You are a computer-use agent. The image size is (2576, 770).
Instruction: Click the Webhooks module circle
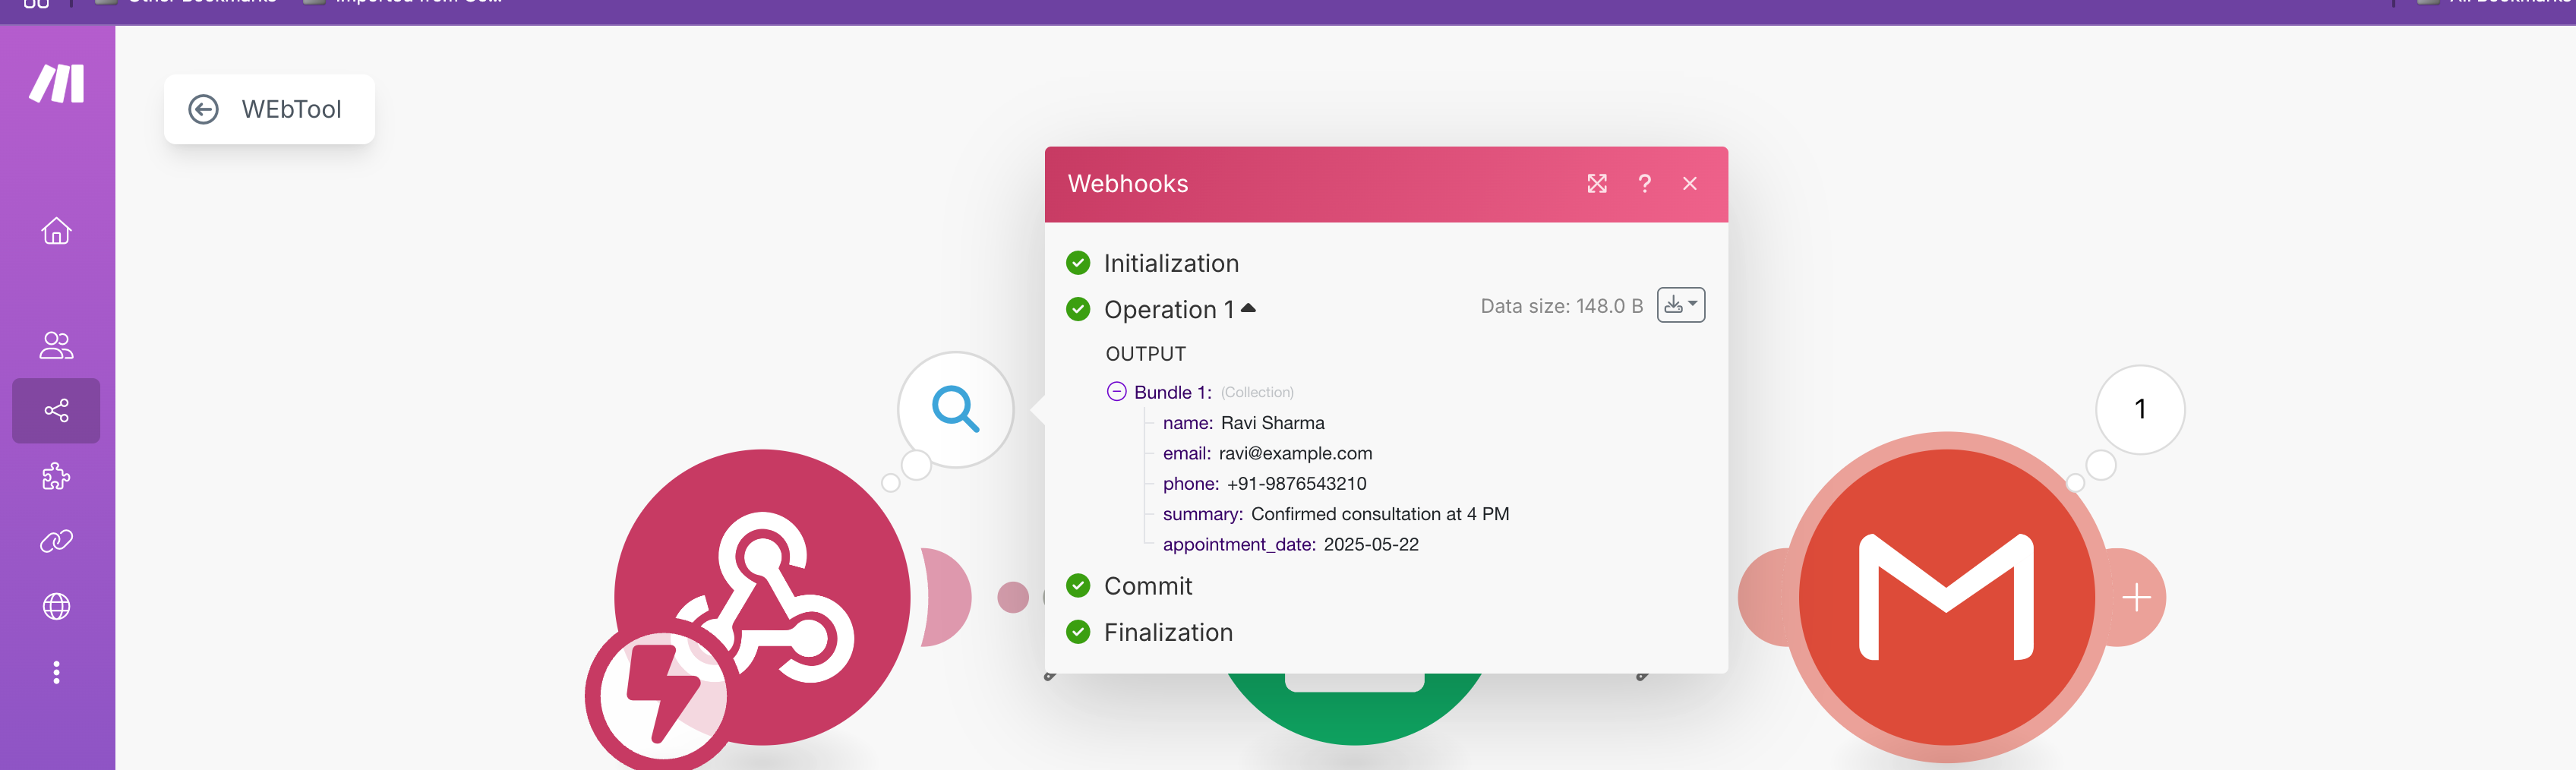tap(762, 597)
